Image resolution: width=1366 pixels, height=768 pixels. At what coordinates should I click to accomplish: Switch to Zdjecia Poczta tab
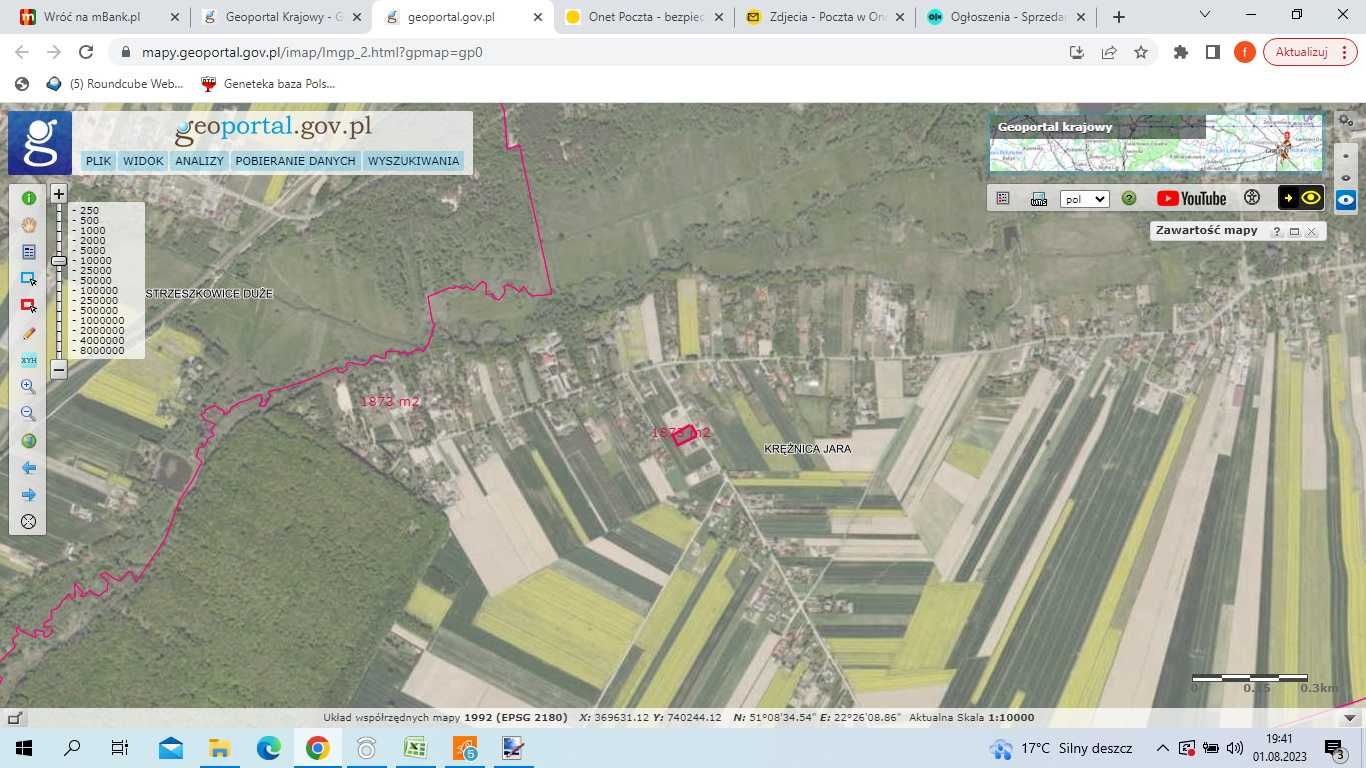pos(825,17)
